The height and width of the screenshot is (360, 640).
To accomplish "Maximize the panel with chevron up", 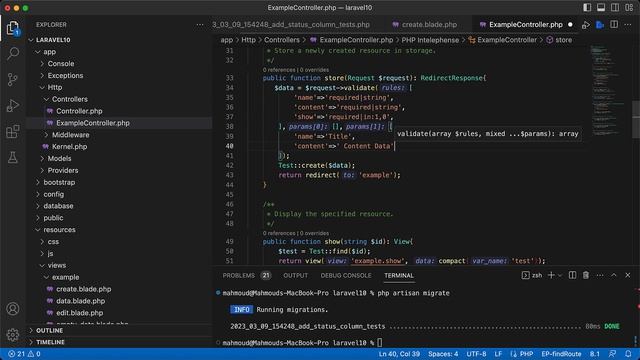I will click(x=613, y=276).
